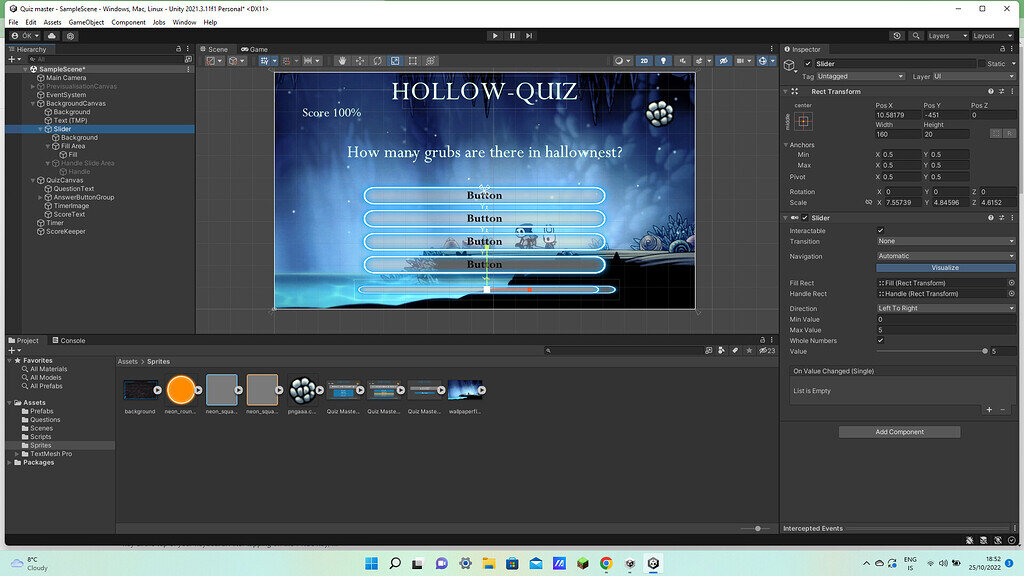
Task: Select the Rect tool in Scene toolbar
Action: click(x=413, y=61)
